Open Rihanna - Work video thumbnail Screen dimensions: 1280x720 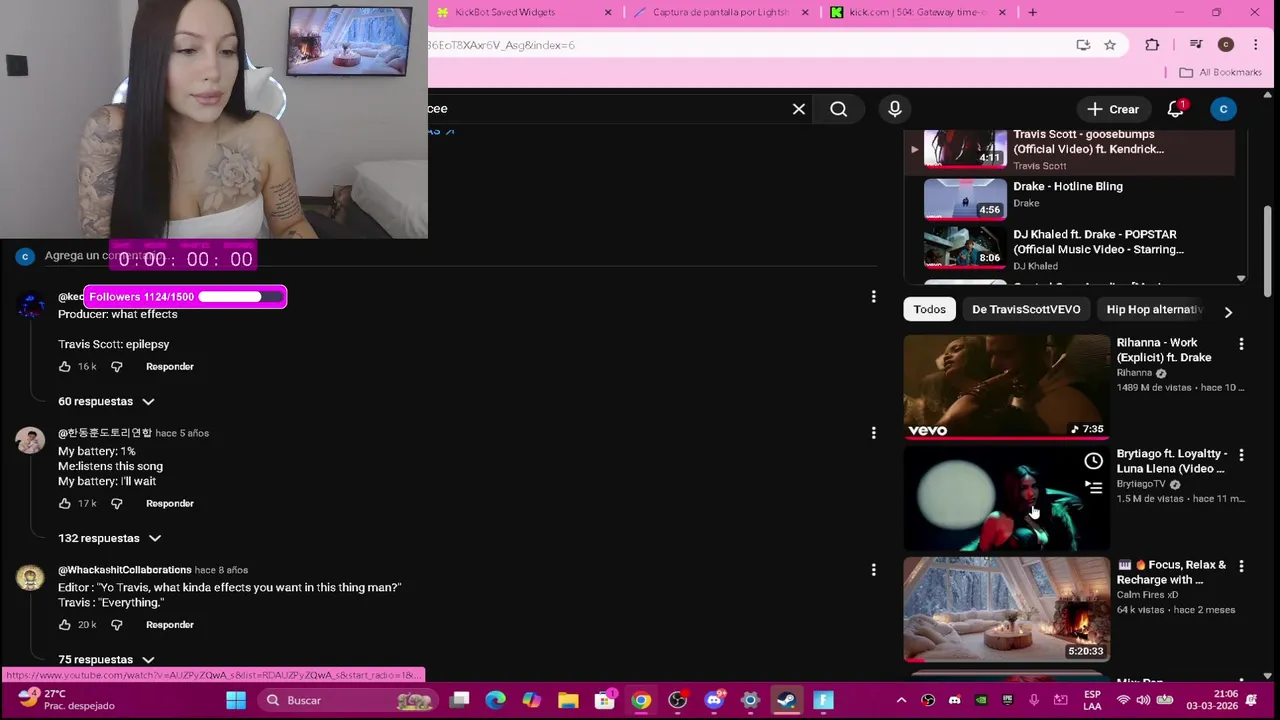(x=1006, y=386)
